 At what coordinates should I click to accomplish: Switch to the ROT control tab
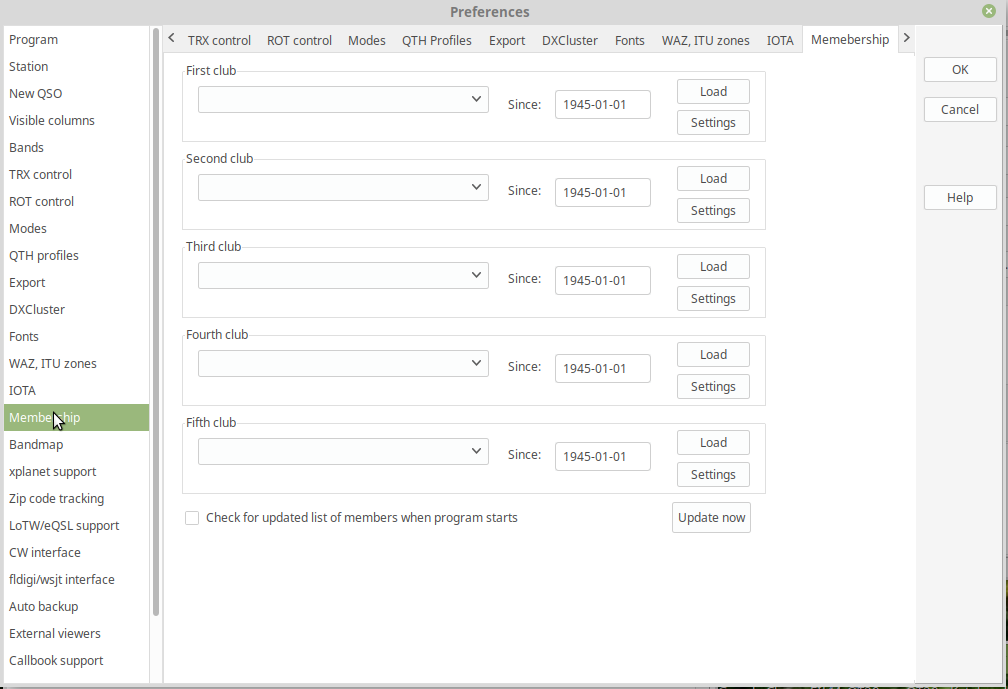pos(299,40)
